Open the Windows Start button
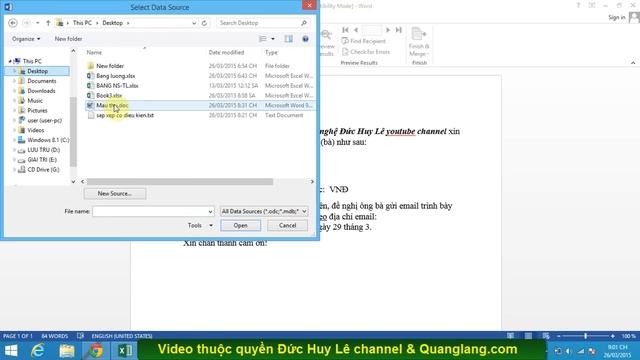 click(x=11, y=350)
